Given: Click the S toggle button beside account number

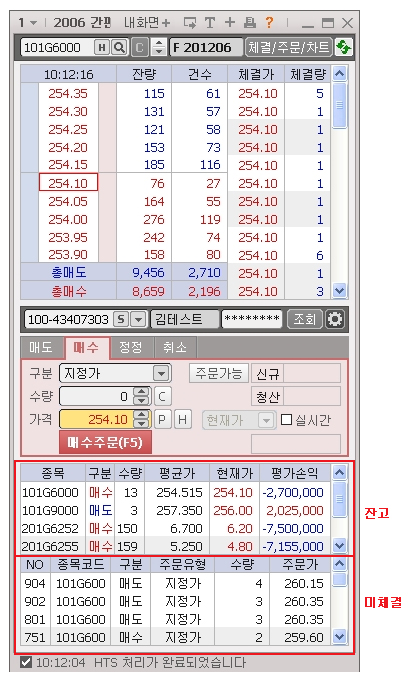Looking at the screenshot, I should (121, 319).
